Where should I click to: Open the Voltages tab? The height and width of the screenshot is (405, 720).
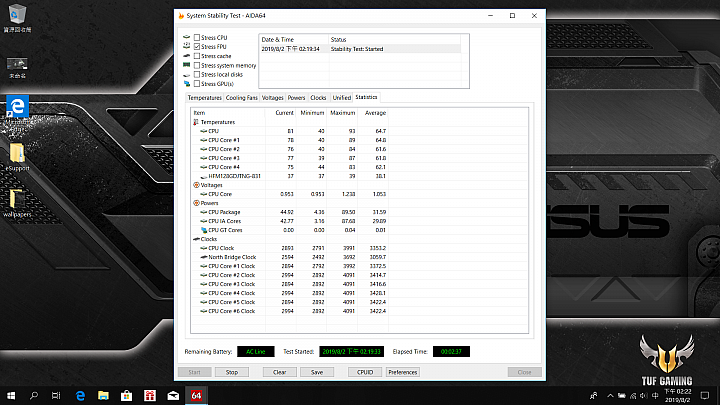coord(273,98)
